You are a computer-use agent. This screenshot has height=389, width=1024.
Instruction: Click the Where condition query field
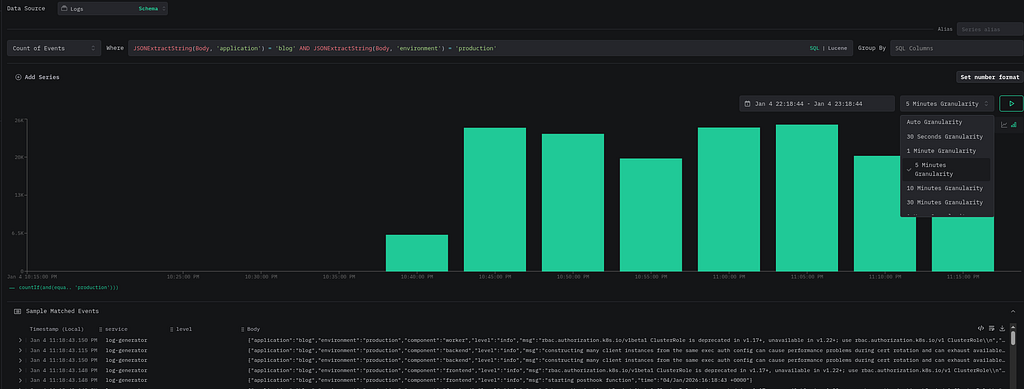(x=490, y=48)
